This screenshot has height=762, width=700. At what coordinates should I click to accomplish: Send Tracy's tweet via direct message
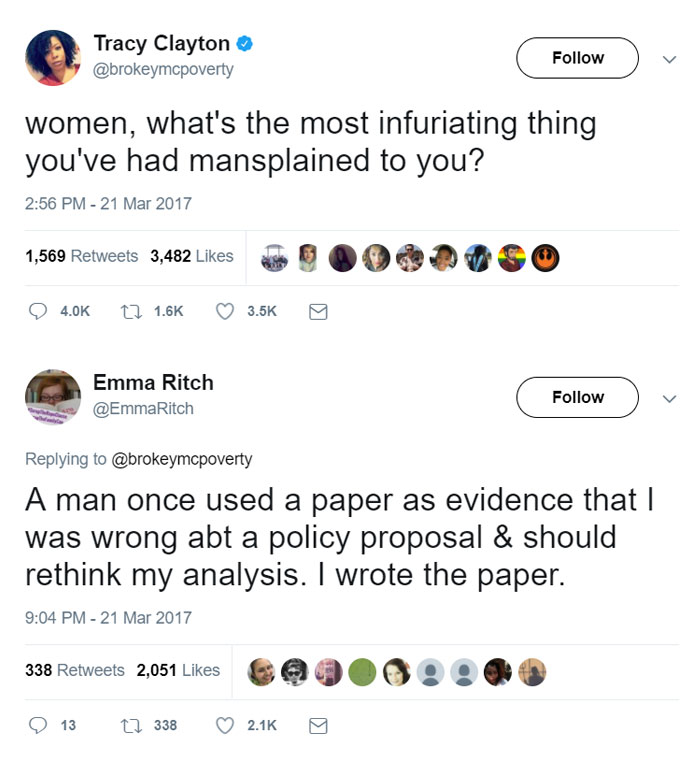tap(318, 312)
